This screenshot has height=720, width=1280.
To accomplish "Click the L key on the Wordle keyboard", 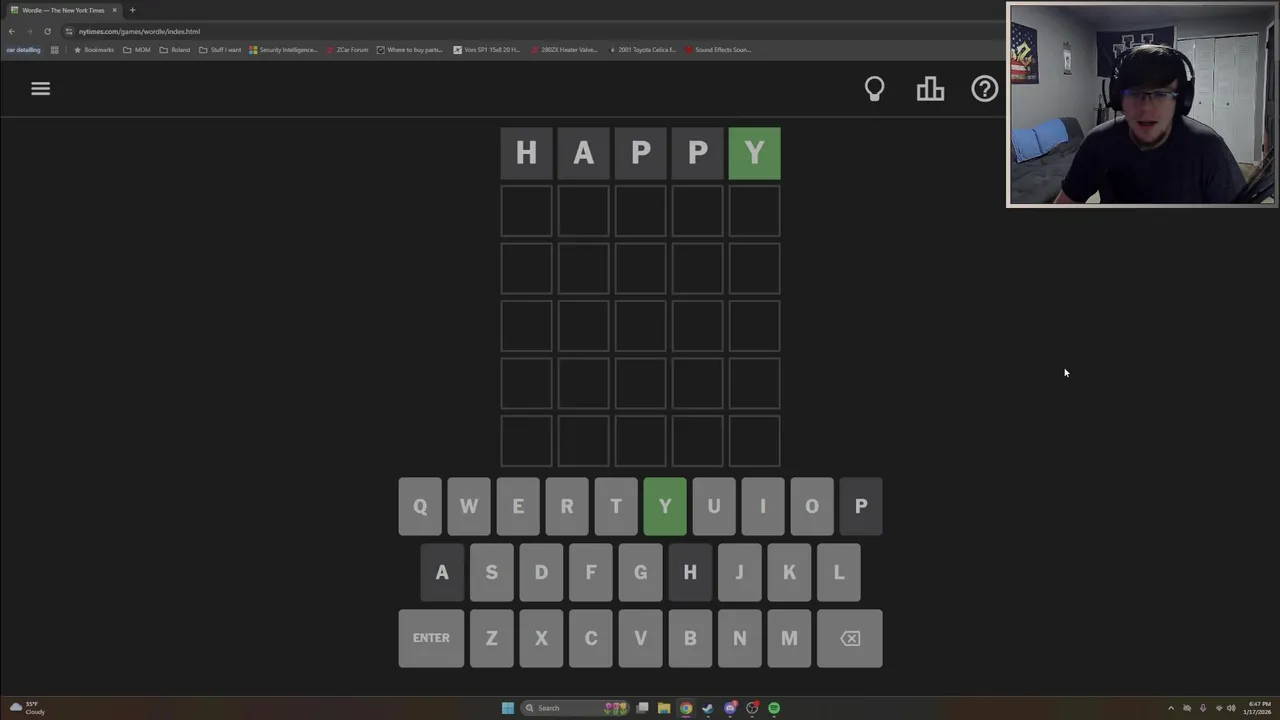I will (839, 572).
